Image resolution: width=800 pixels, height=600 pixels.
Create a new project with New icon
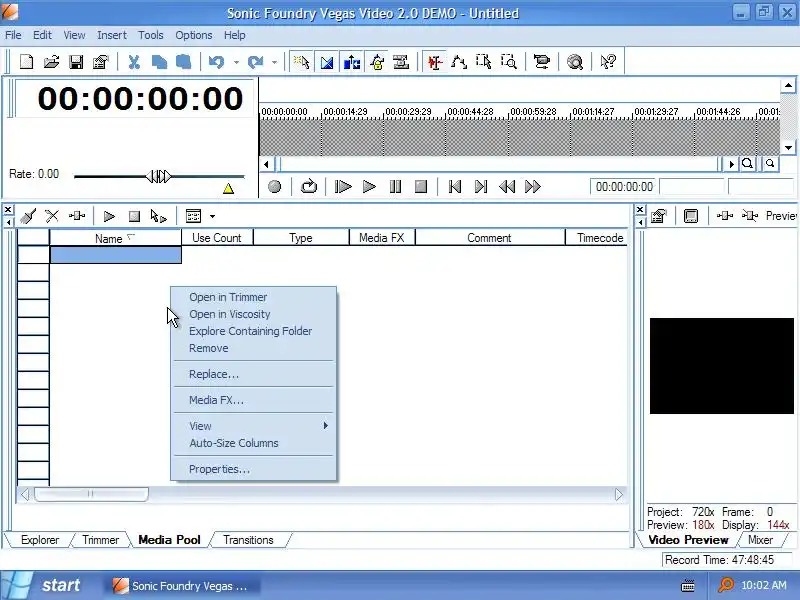click(26, 62)
